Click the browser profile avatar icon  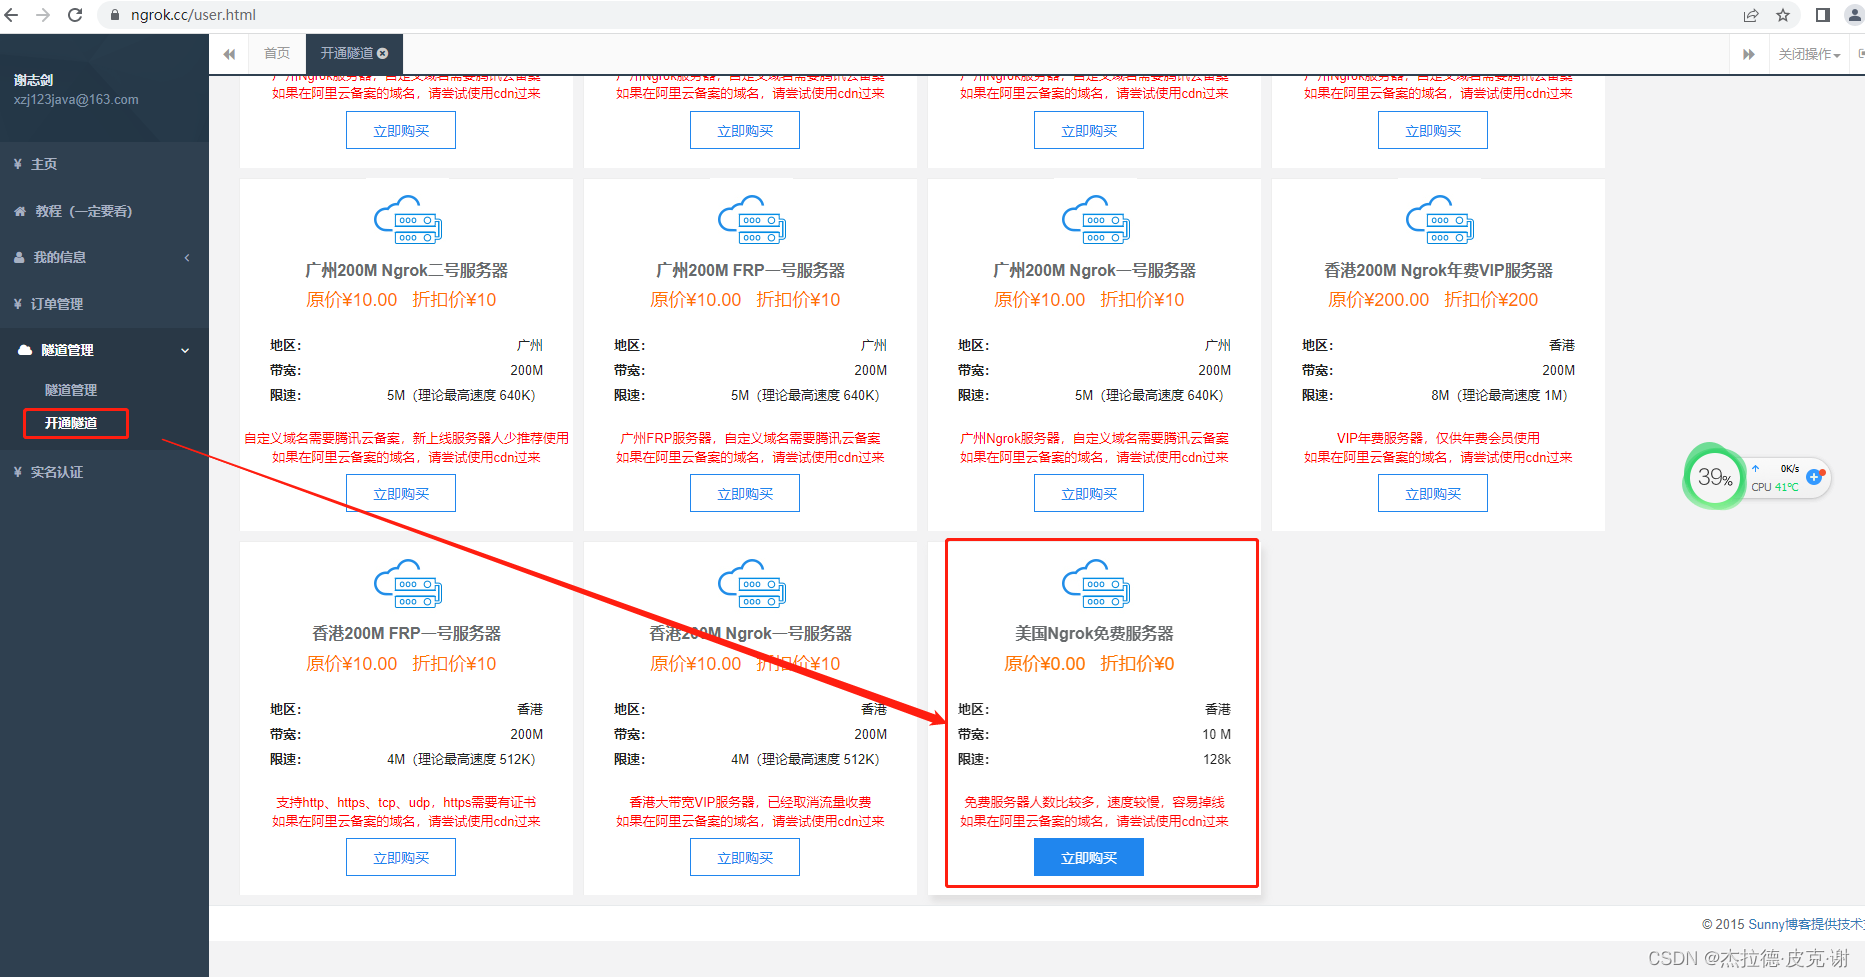pyautogui.click(x=1856, y=15)
